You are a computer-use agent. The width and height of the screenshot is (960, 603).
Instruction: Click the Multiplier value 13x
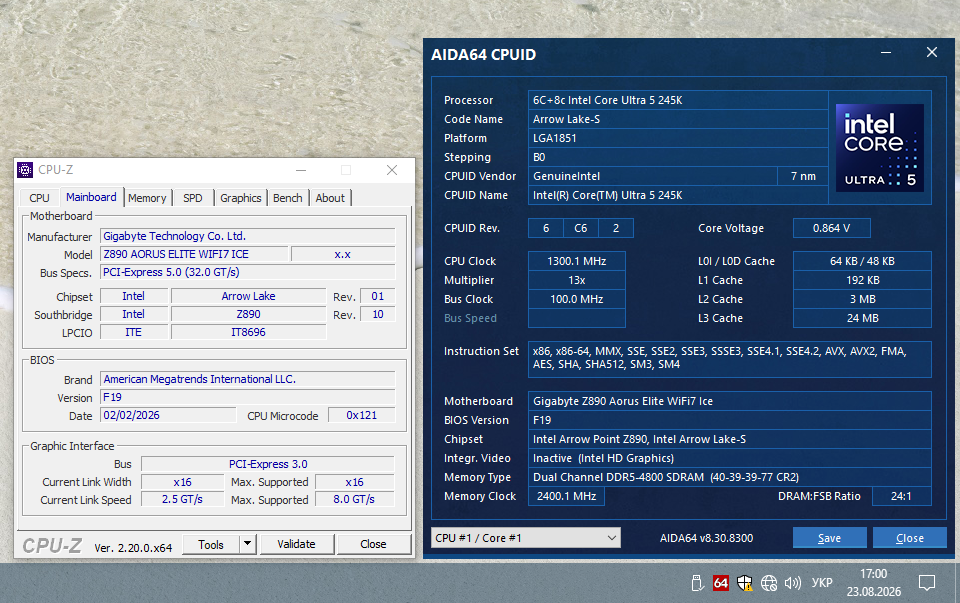tap(577, 280)
